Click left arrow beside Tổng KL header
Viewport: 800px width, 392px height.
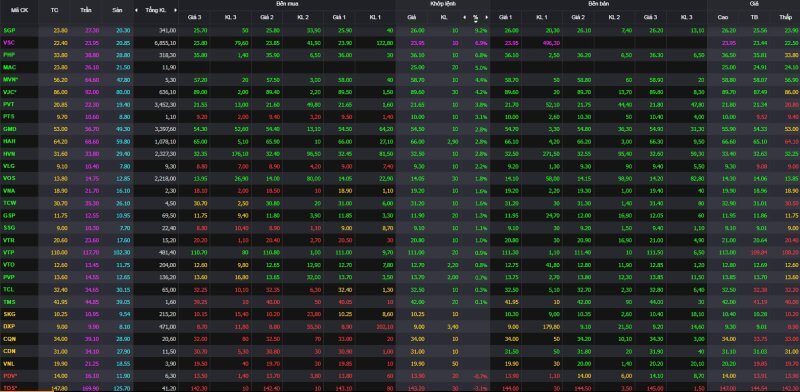[x=136, y=10]
